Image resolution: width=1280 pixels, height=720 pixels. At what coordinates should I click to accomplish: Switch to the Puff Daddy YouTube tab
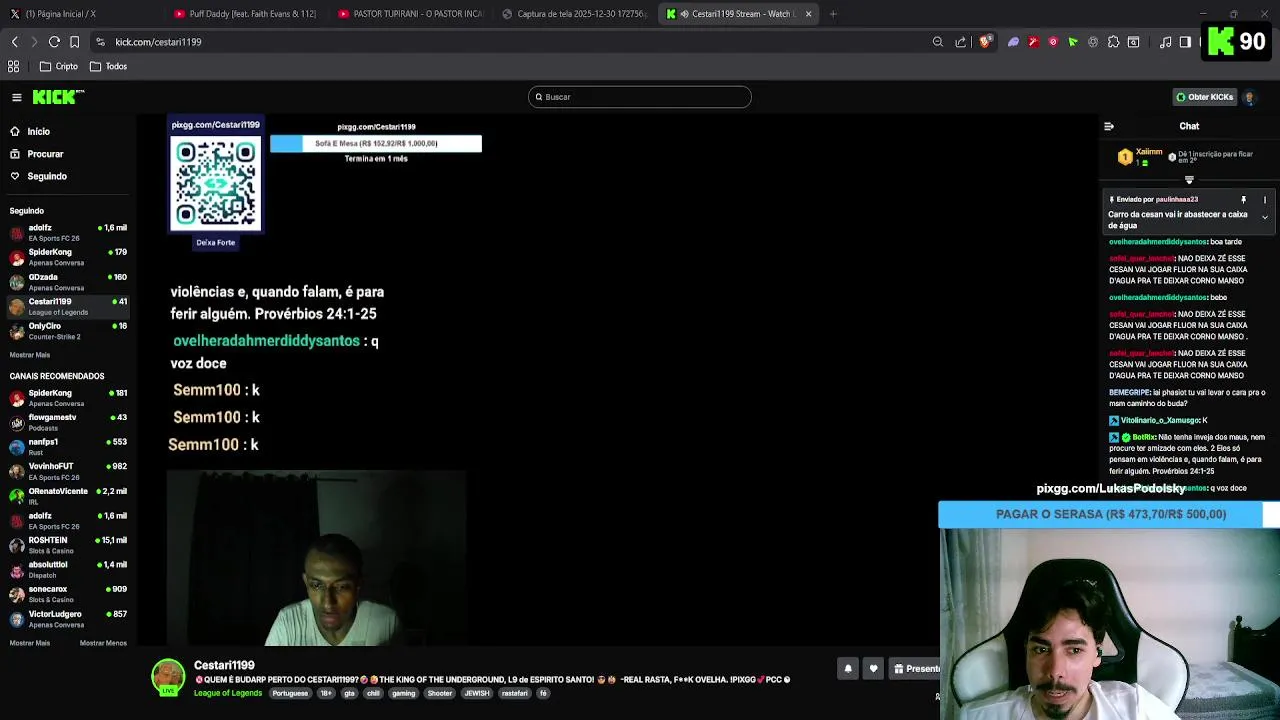pos(245,14)
